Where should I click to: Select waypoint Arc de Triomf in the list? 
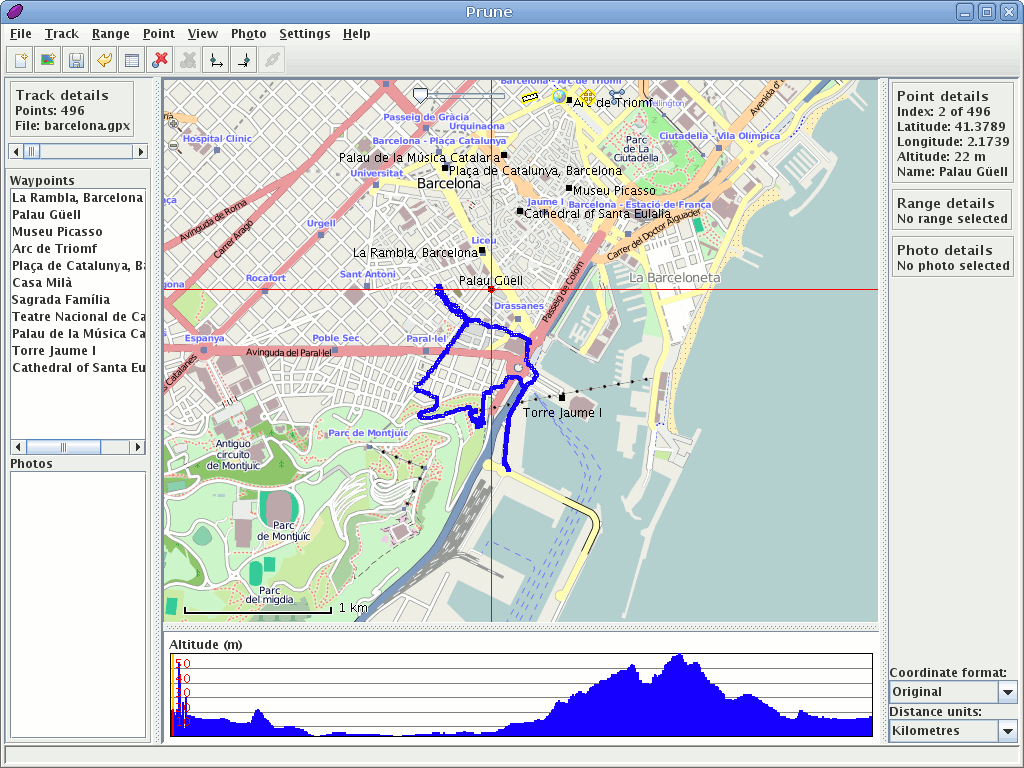pyautogui.click(x=78, y=249)
